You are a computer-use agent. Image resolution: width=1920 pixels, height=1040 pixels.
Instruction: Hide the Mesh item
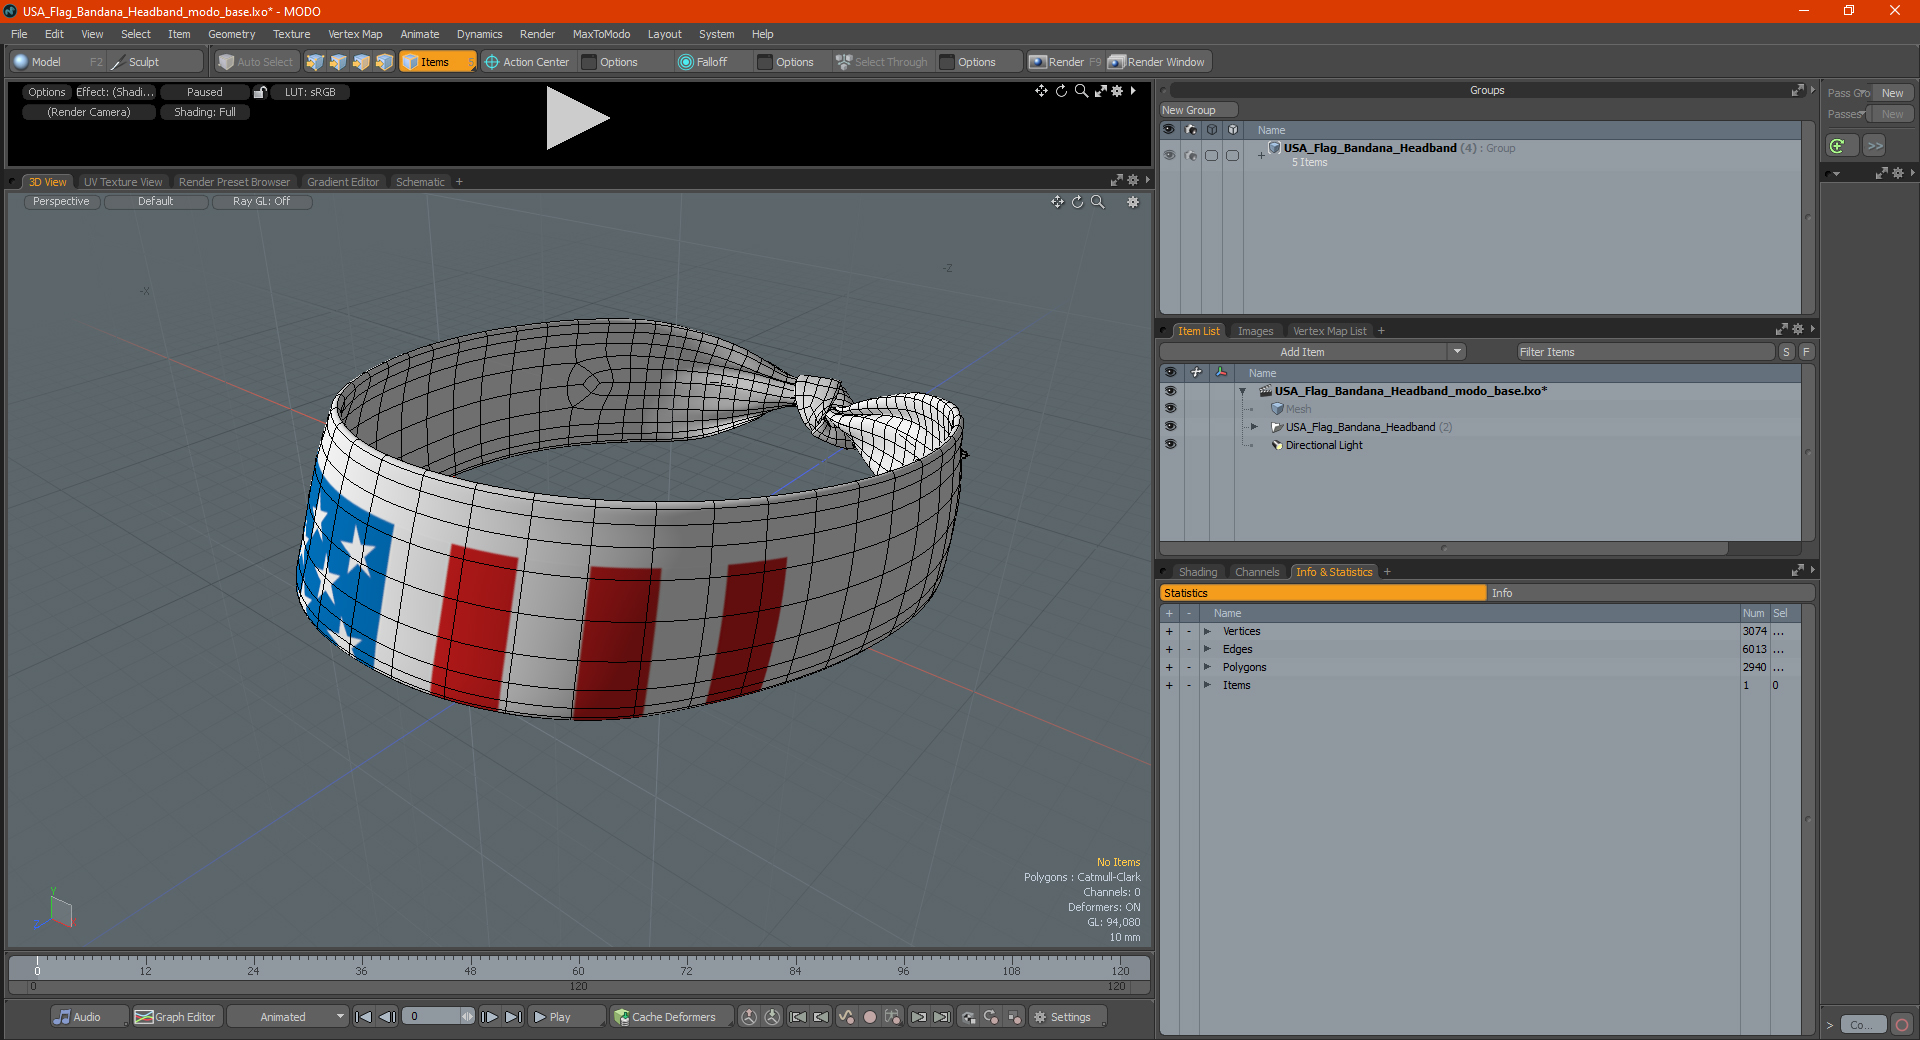tap(1170, 409)
